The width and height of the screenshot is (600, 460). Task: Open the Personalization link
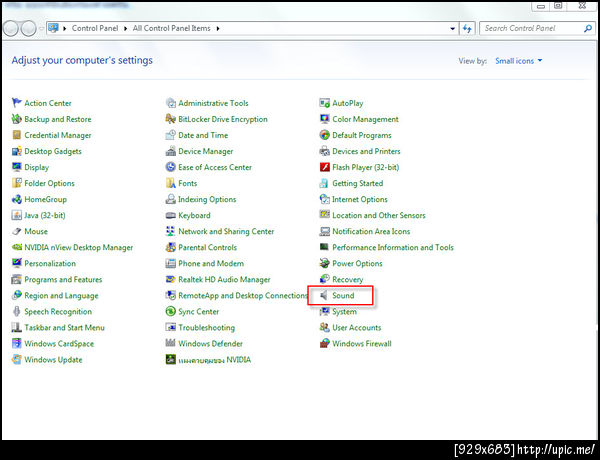click(50, 263)
